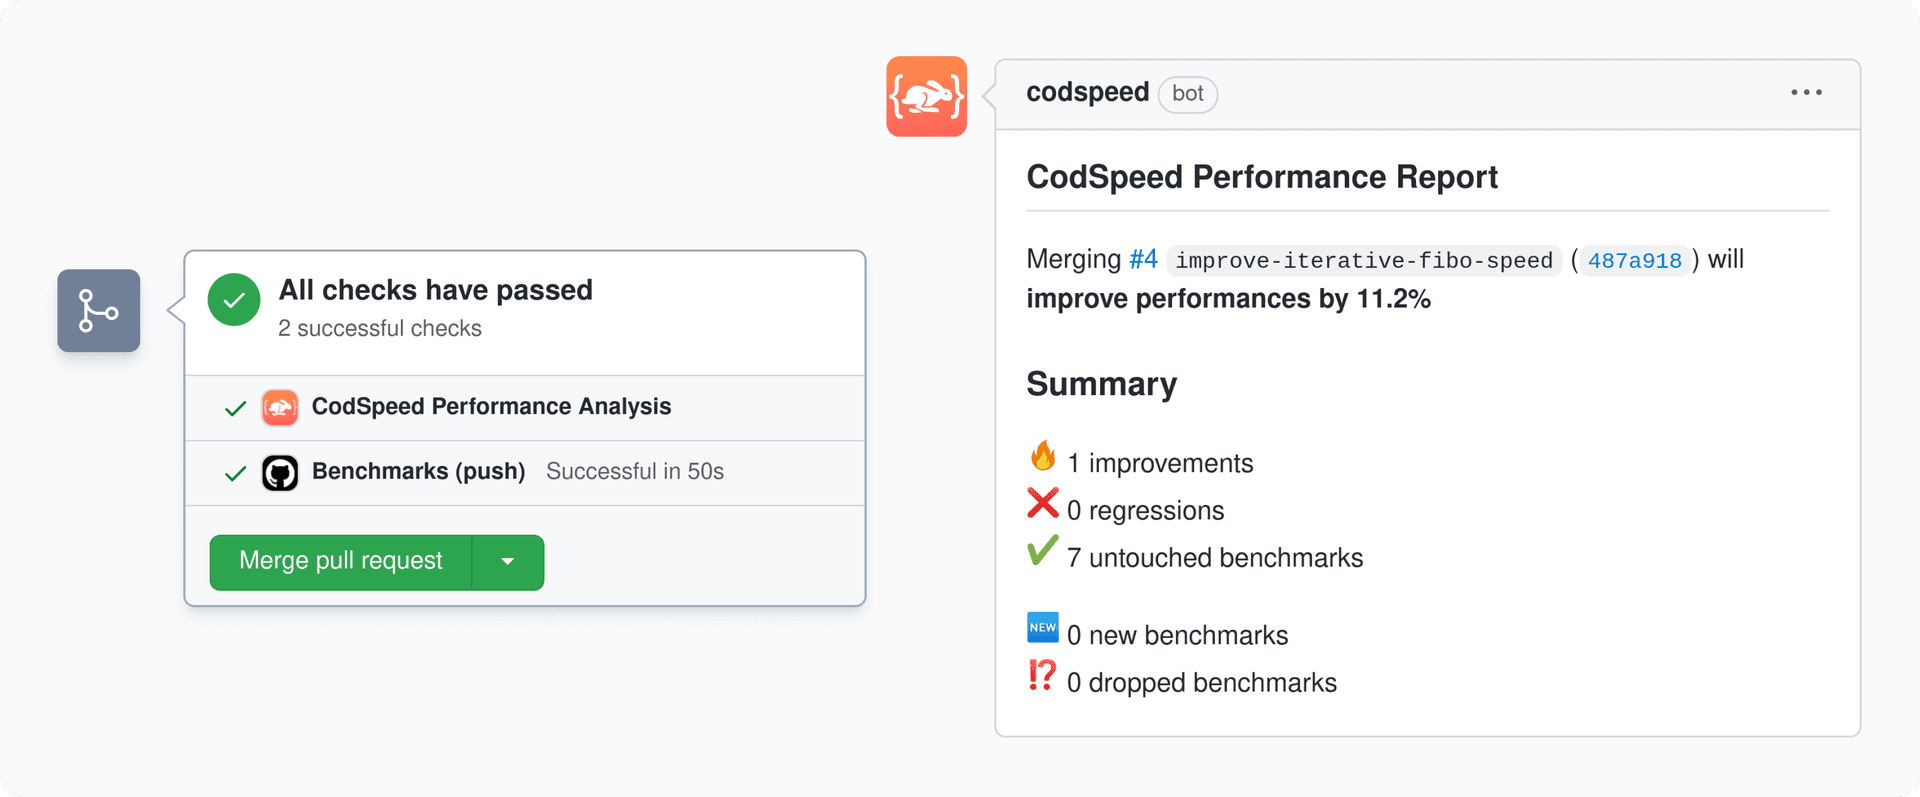
Task: Click the green check beside untouched benchmarks
Action: pyautogui.click(x=1042, y=551)
